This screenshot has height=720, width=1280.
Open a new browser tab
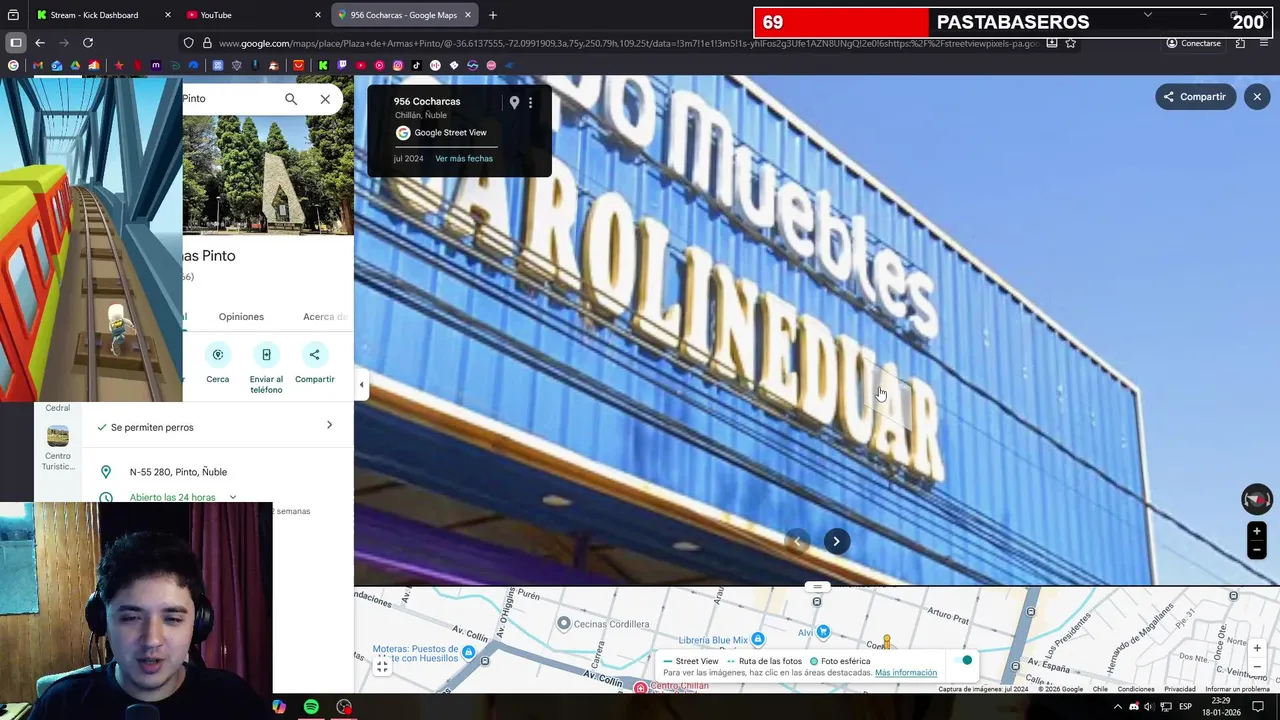493,15
